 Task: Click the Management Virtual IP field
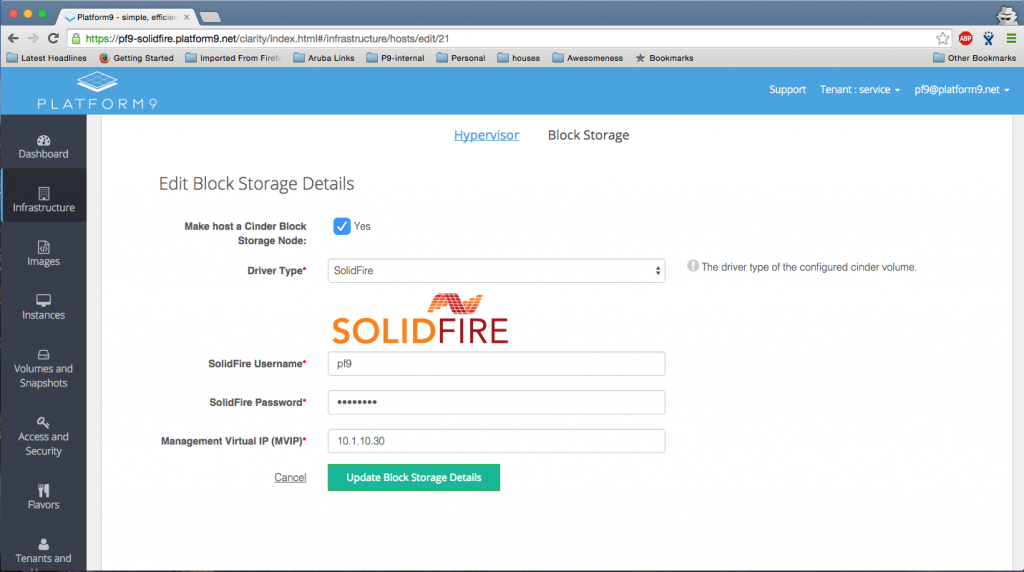496,441
